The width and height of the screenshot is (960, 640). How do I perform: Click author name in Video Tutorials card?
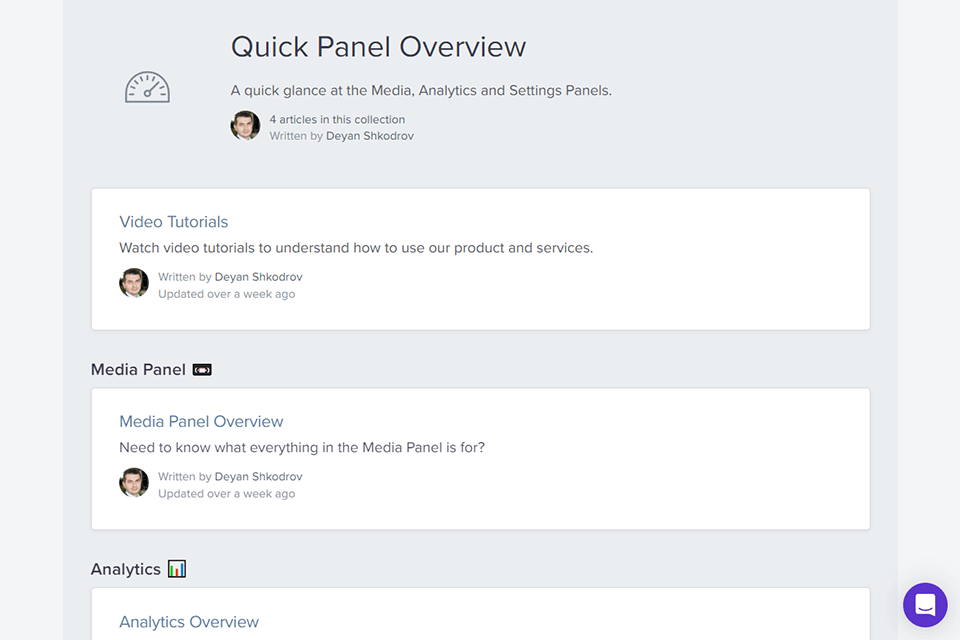tap(258, 277)
